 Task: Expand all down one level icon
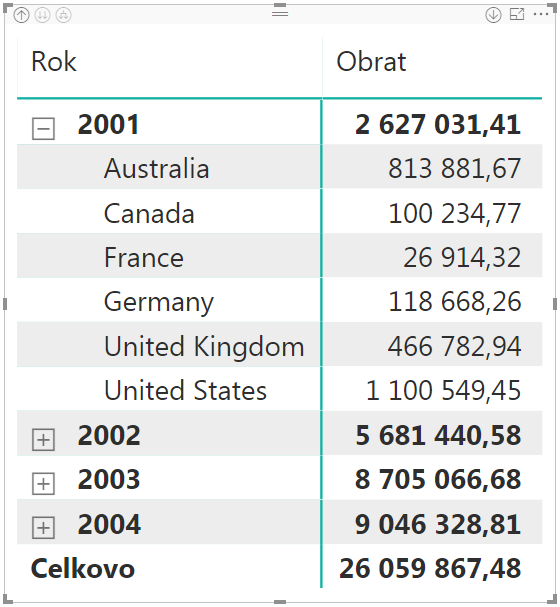click(63, 15)
